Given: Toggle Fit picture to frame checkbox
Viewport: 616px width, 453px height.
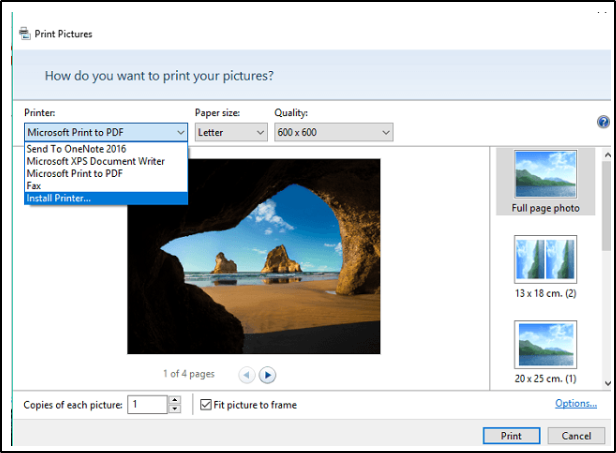Looking at the screenshot, I should point(205,404).
